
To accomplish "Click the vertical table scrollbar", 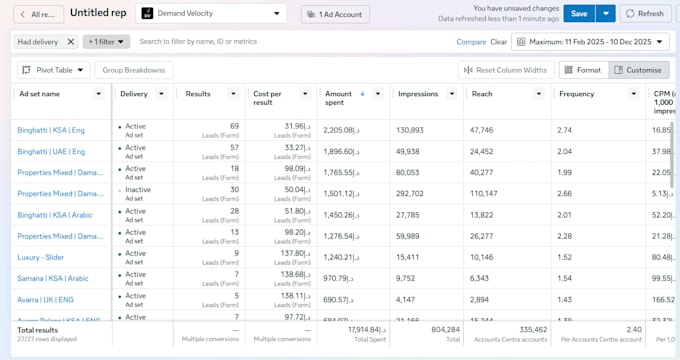I will (672, 156).
